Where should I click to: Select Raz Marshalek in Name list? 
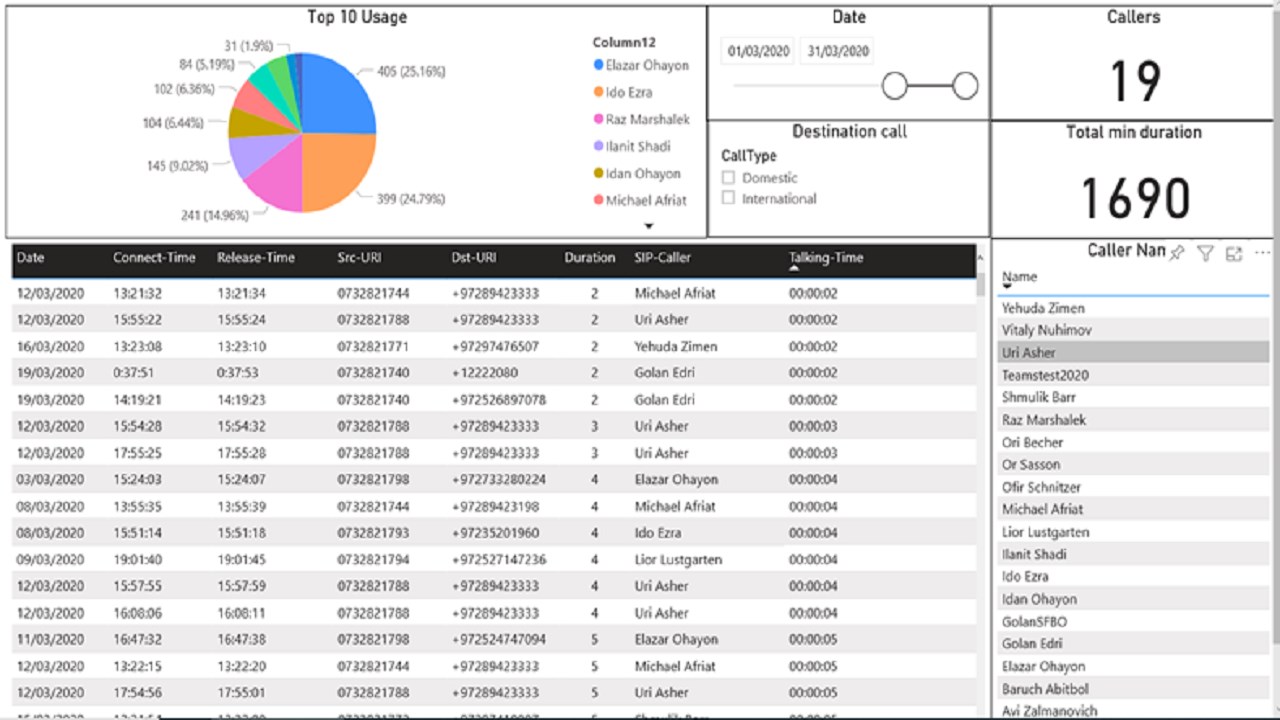(1133, 420)
